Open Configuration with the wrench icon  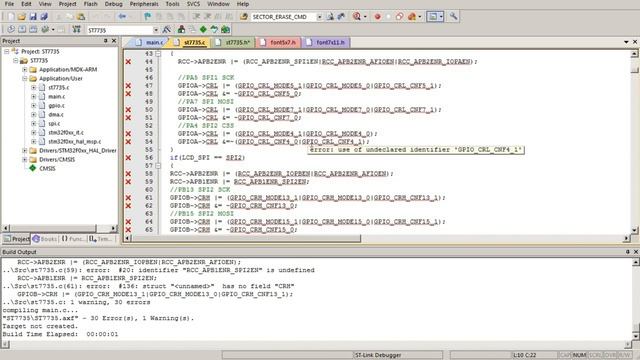click(x=453, y=17)
